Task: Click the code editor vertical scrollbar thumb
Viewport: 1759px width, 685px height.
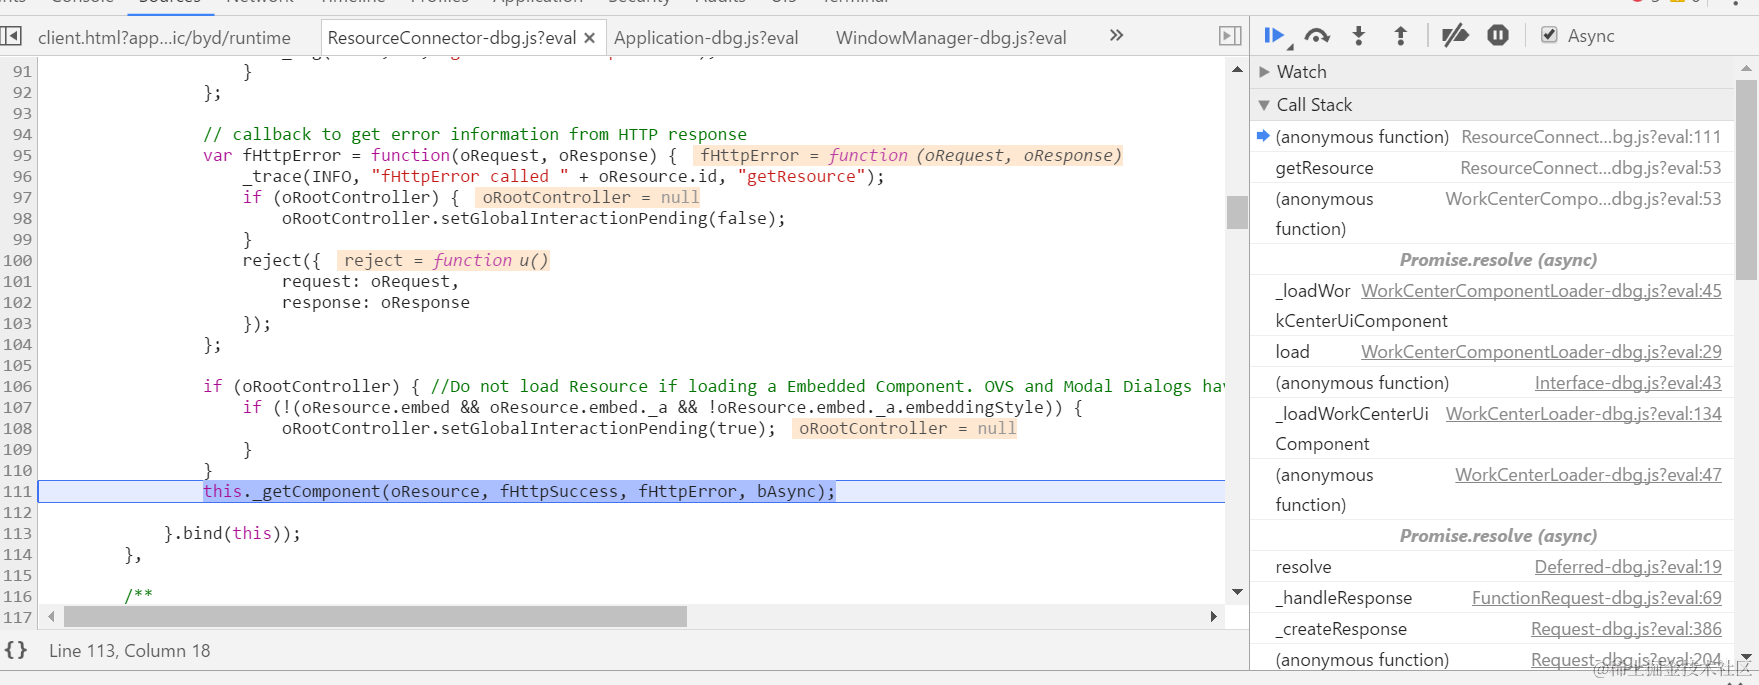Action: pyautogui.click(x=1237, y=212)
